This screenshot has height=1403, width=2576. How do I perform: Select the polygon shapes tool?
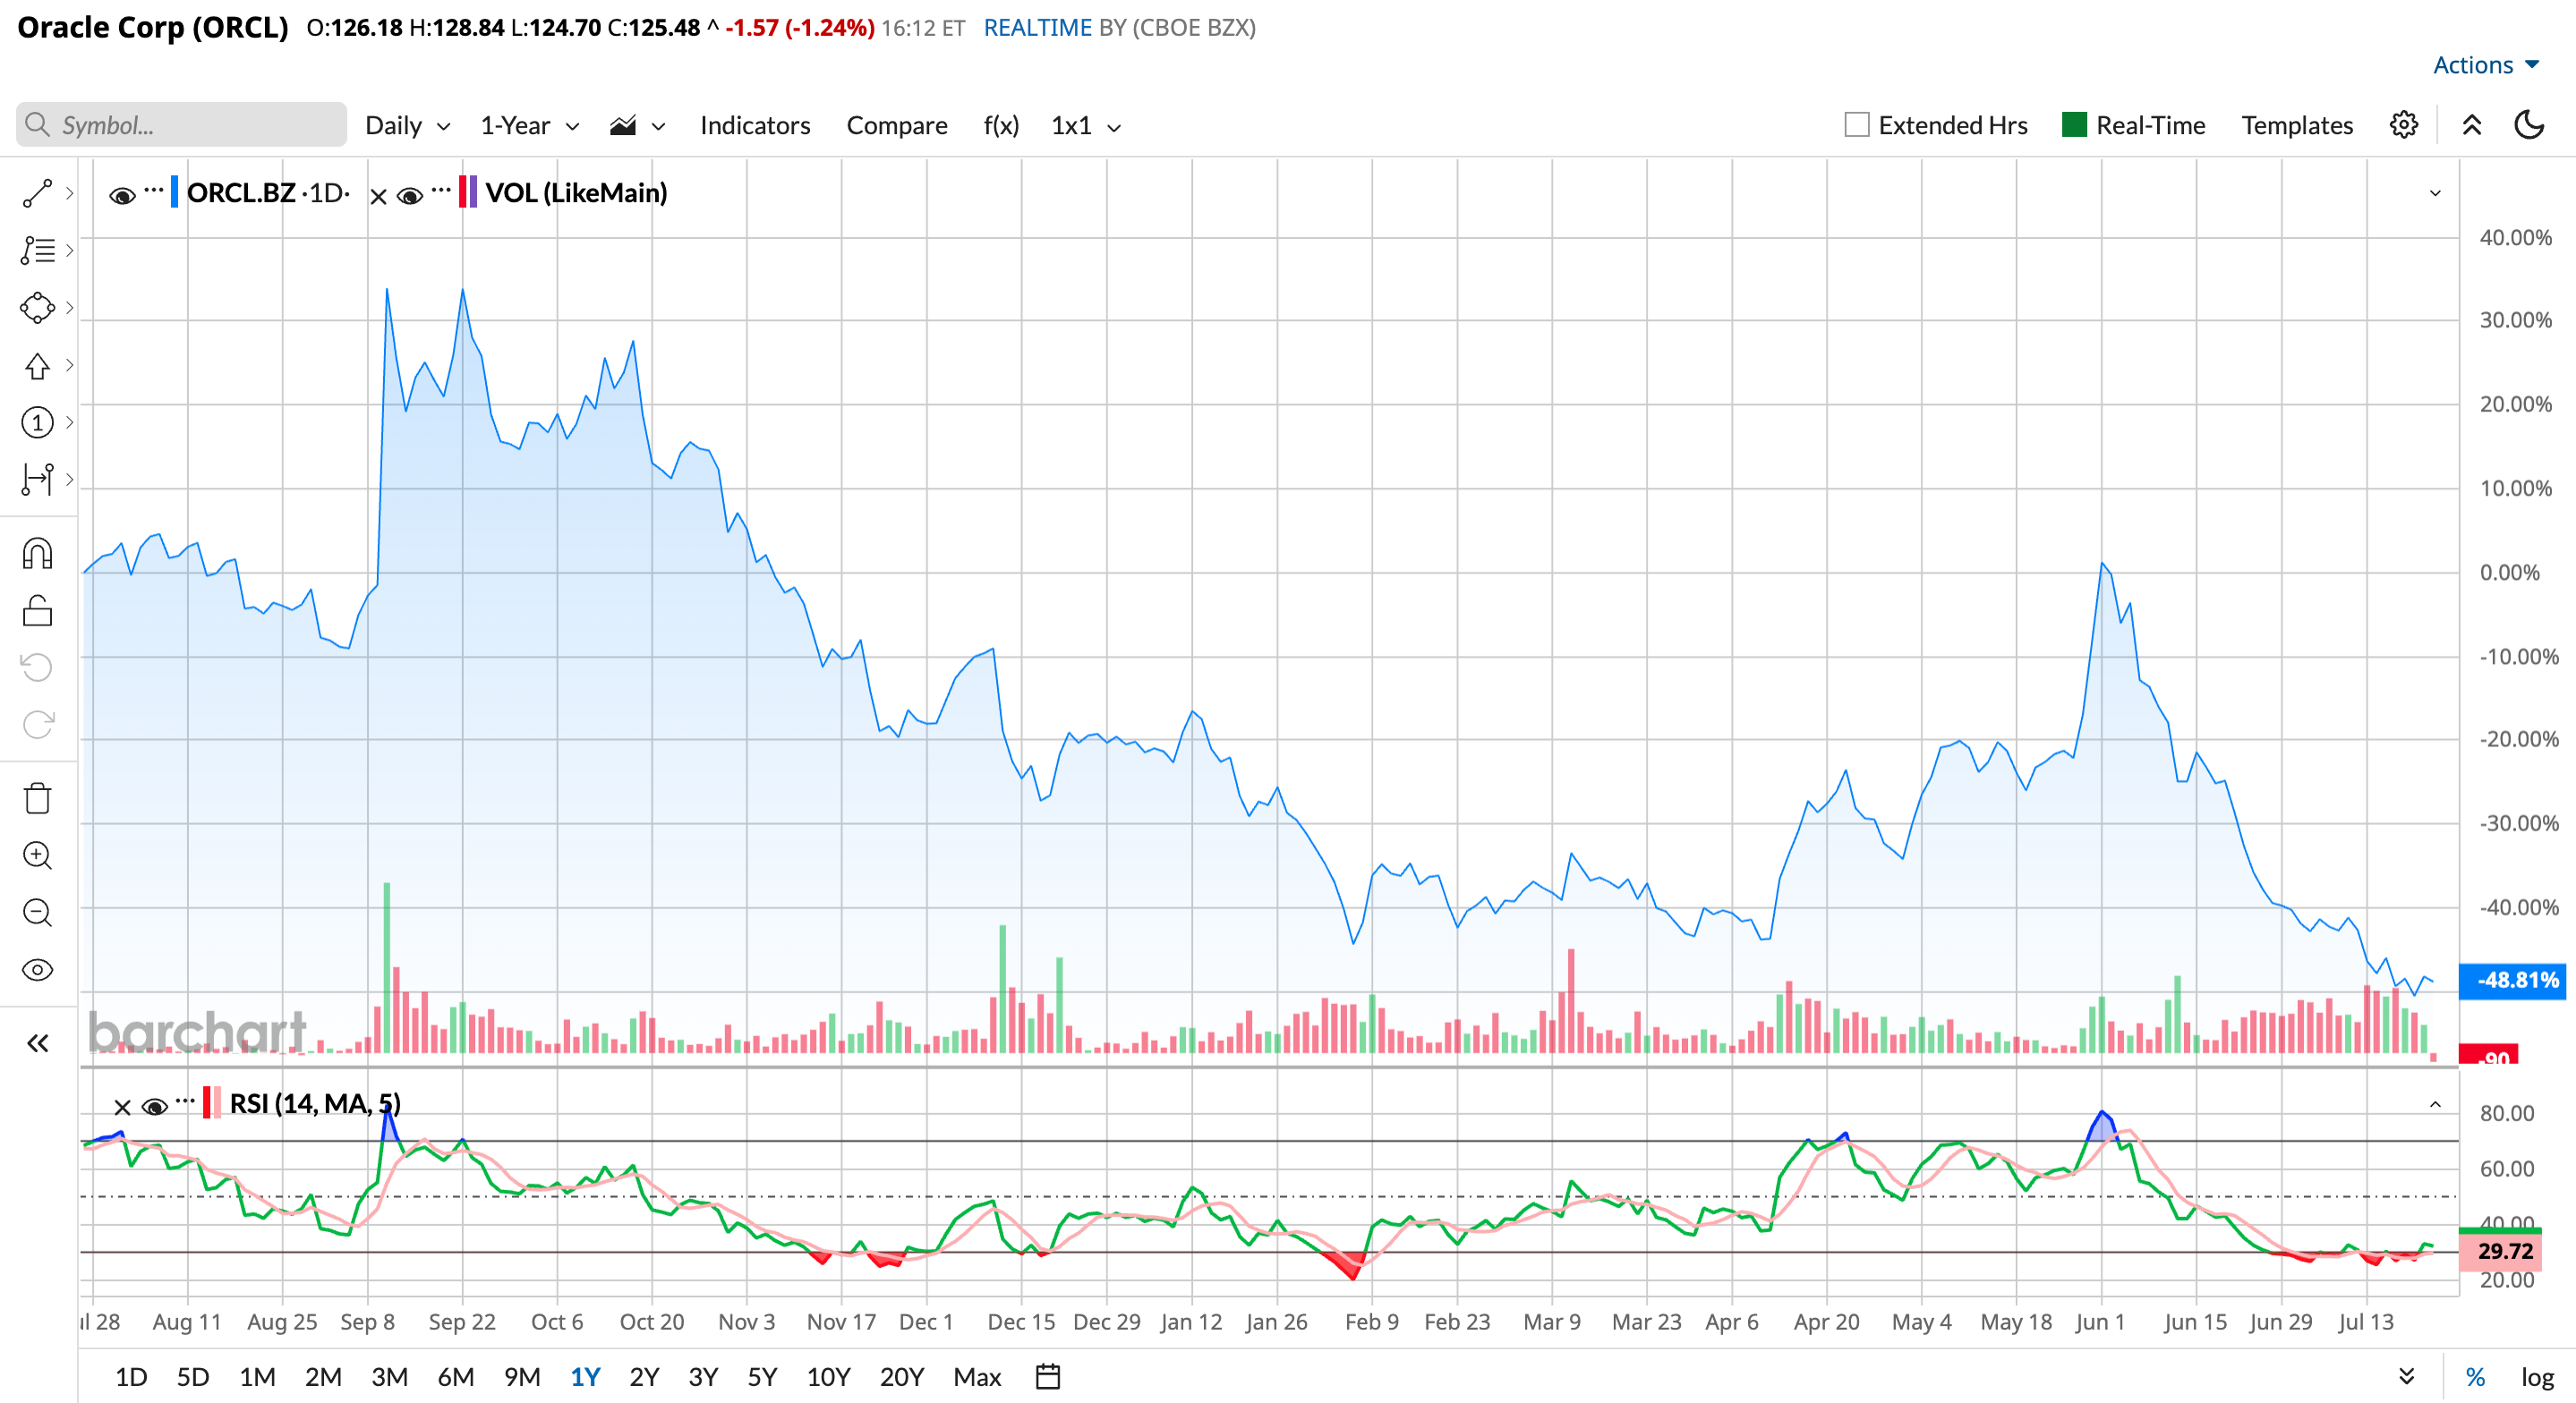point(37,307)
